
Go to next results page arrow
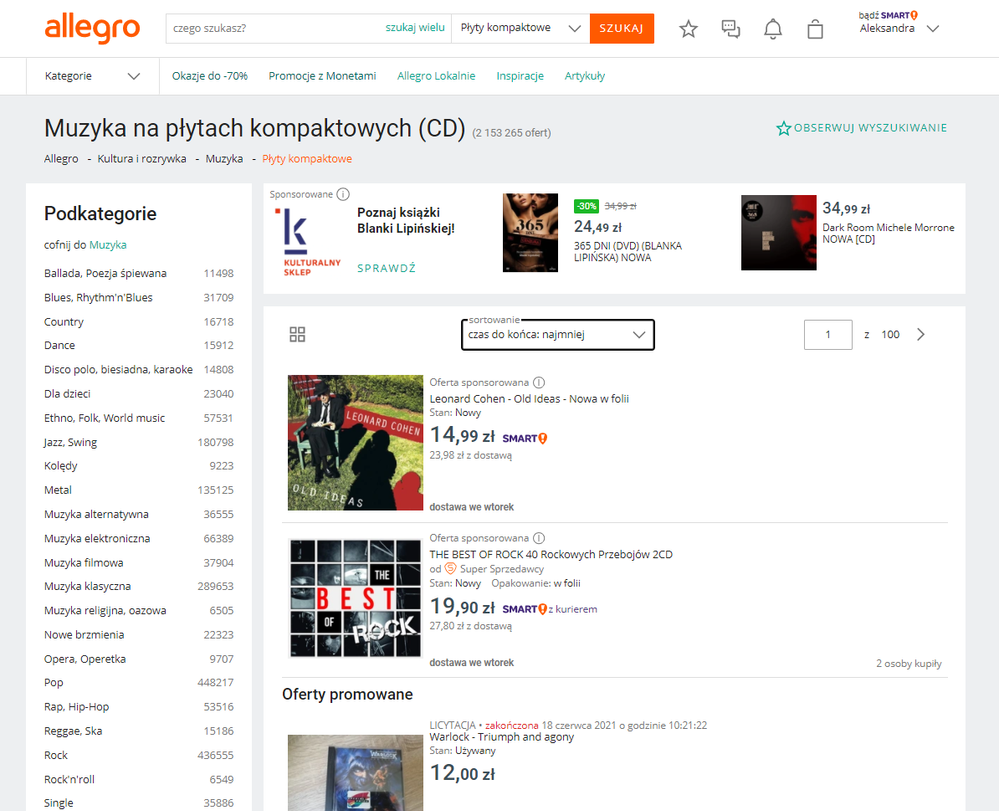(921, 334)
